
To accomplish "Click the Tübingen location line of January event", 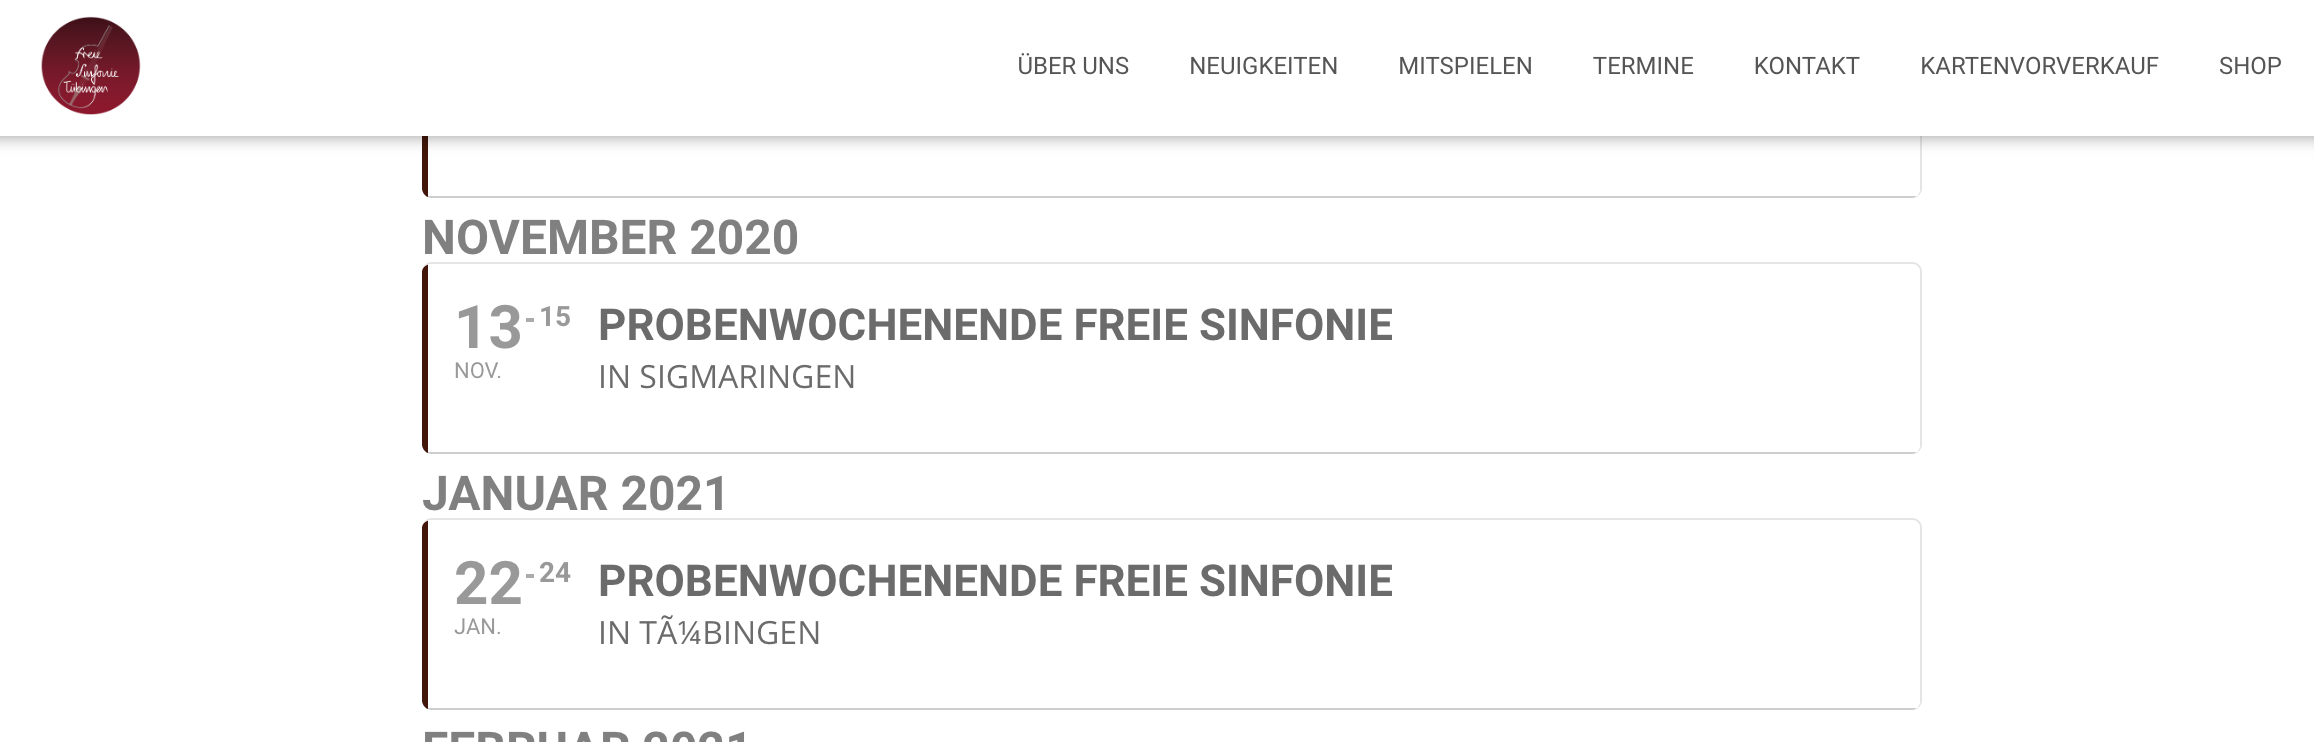I will 709,633.
